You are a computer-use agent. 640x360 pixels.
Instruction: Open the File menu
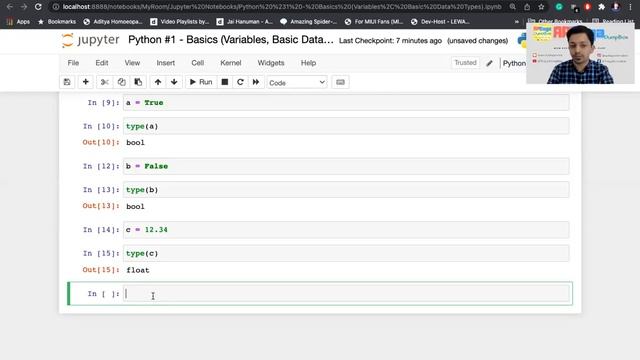73,63
